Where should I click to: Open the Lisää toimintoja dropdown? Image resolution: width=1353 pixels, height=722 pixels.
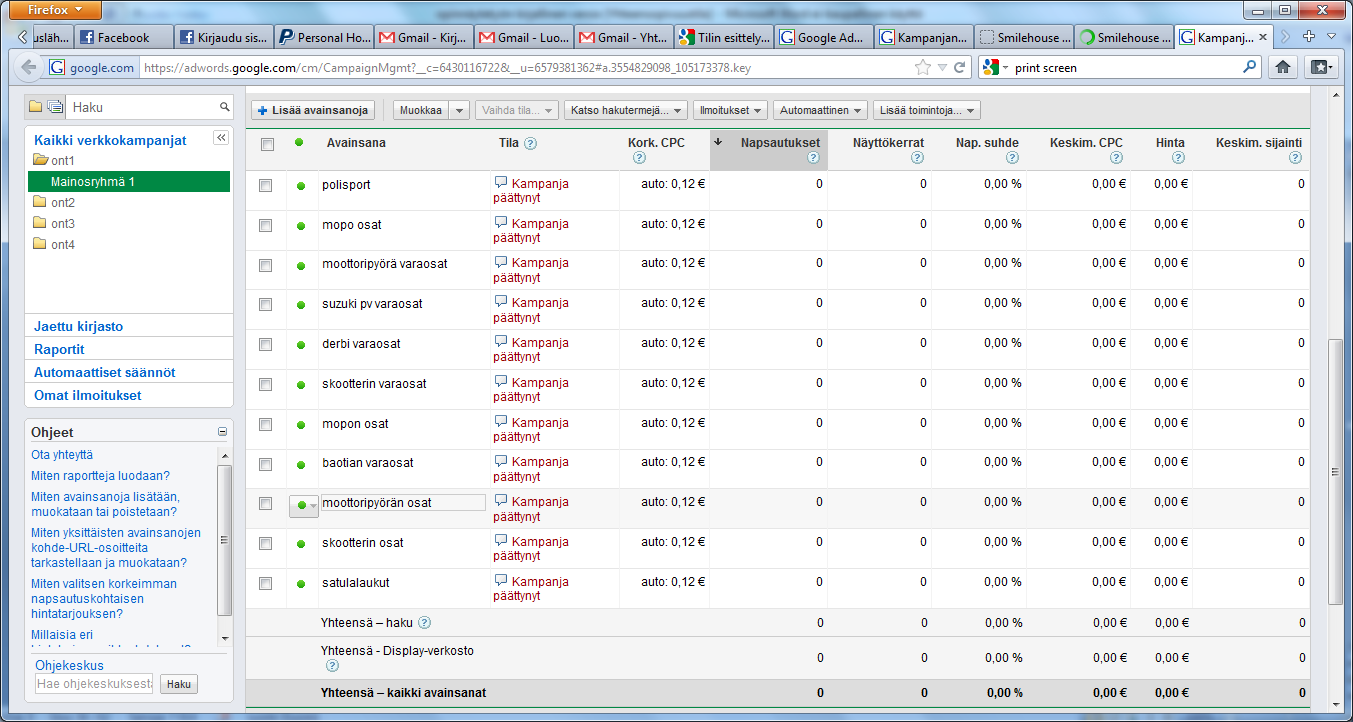tap(927, 110)
